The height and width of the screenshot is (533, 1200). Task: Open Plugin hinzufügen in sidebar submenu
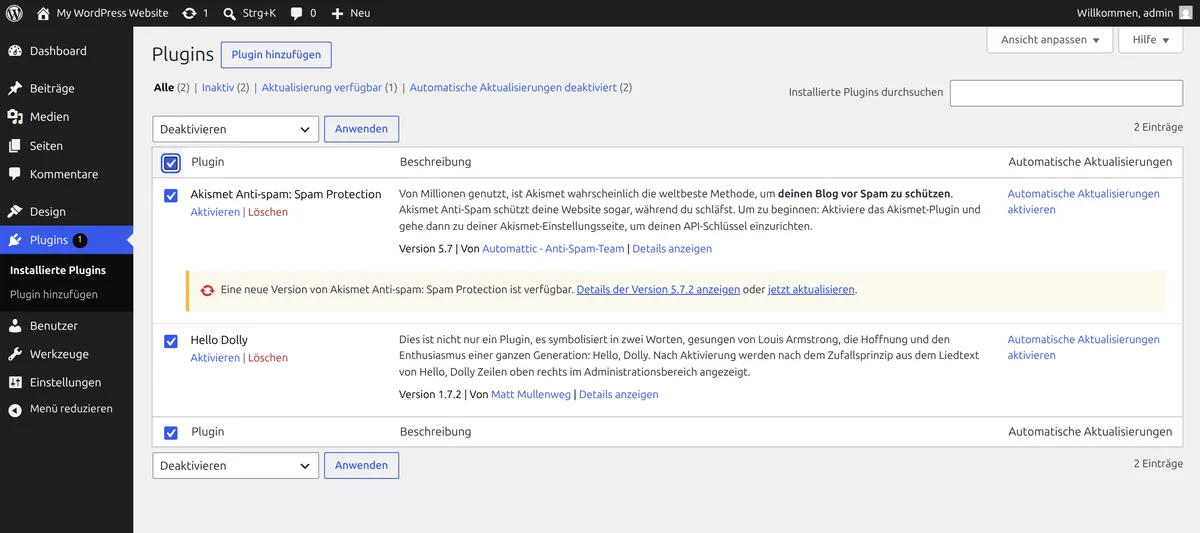[54, 295]
